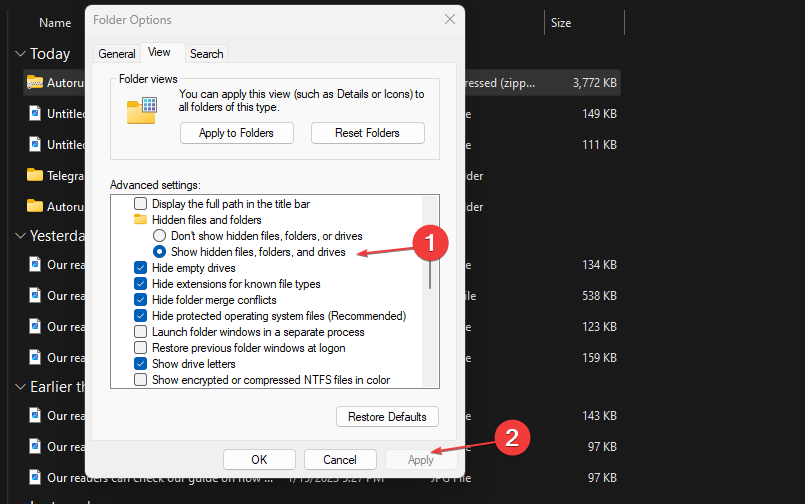Select the file icon in the 123 KB row
Image resolution: width=805 pixels, height=504 pixels.
pos(34,326)
